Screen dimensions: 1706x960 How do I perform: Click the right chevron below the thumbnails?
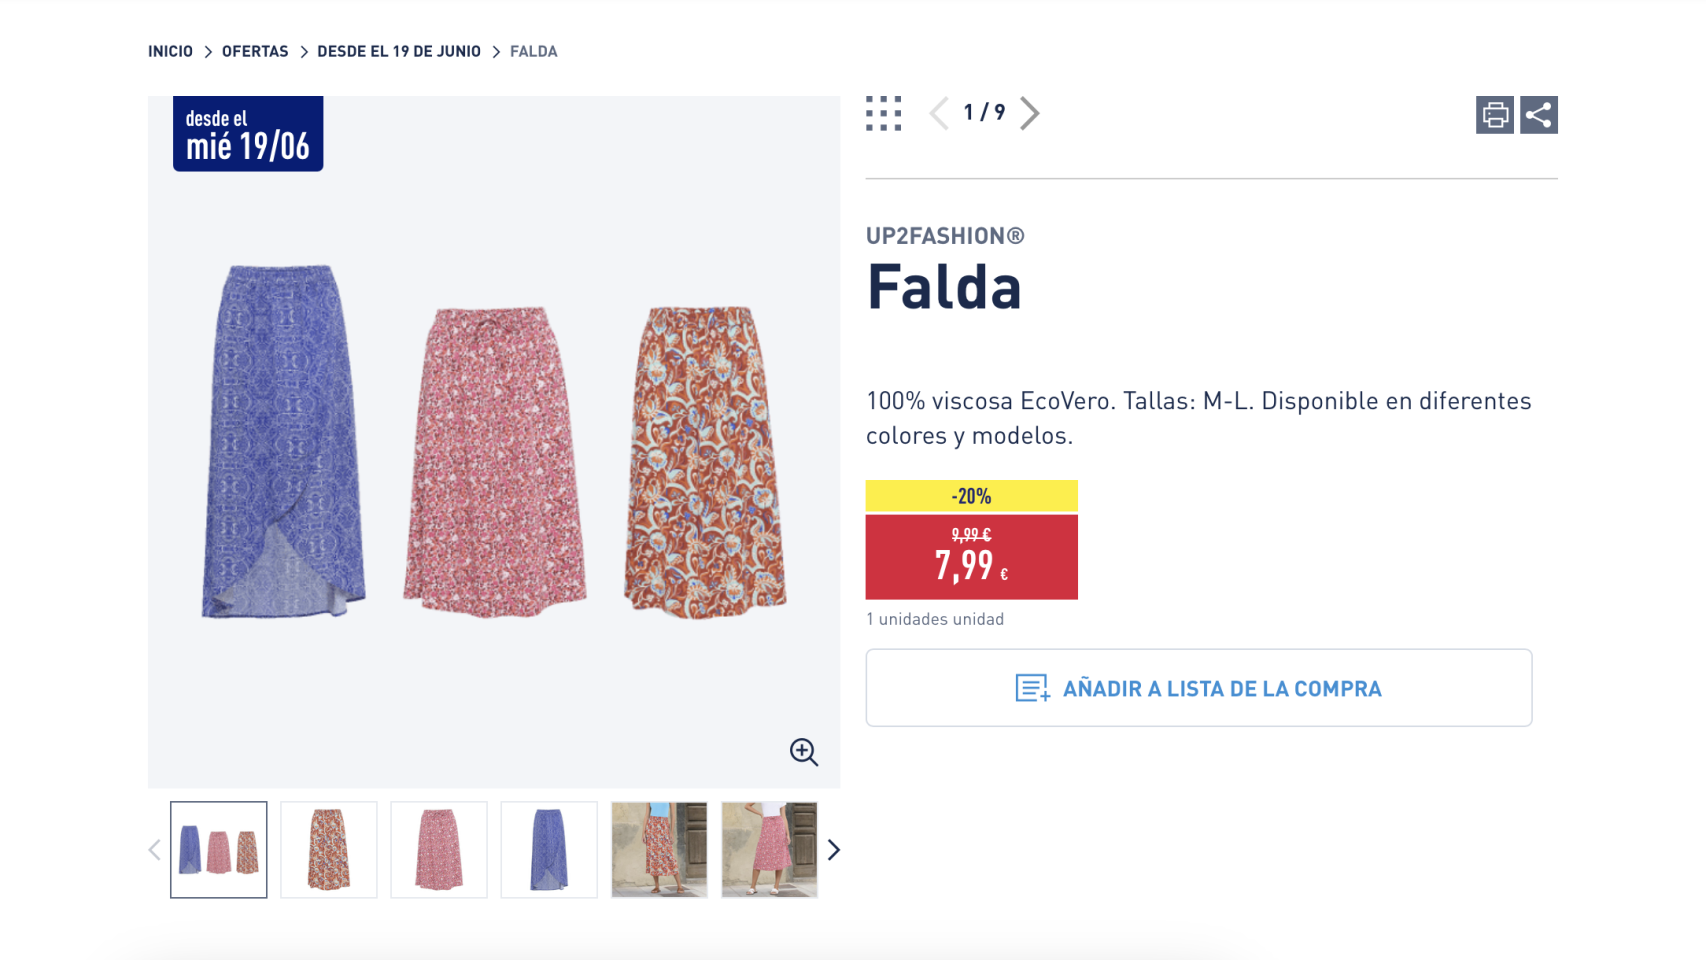(x=835, y=849)
